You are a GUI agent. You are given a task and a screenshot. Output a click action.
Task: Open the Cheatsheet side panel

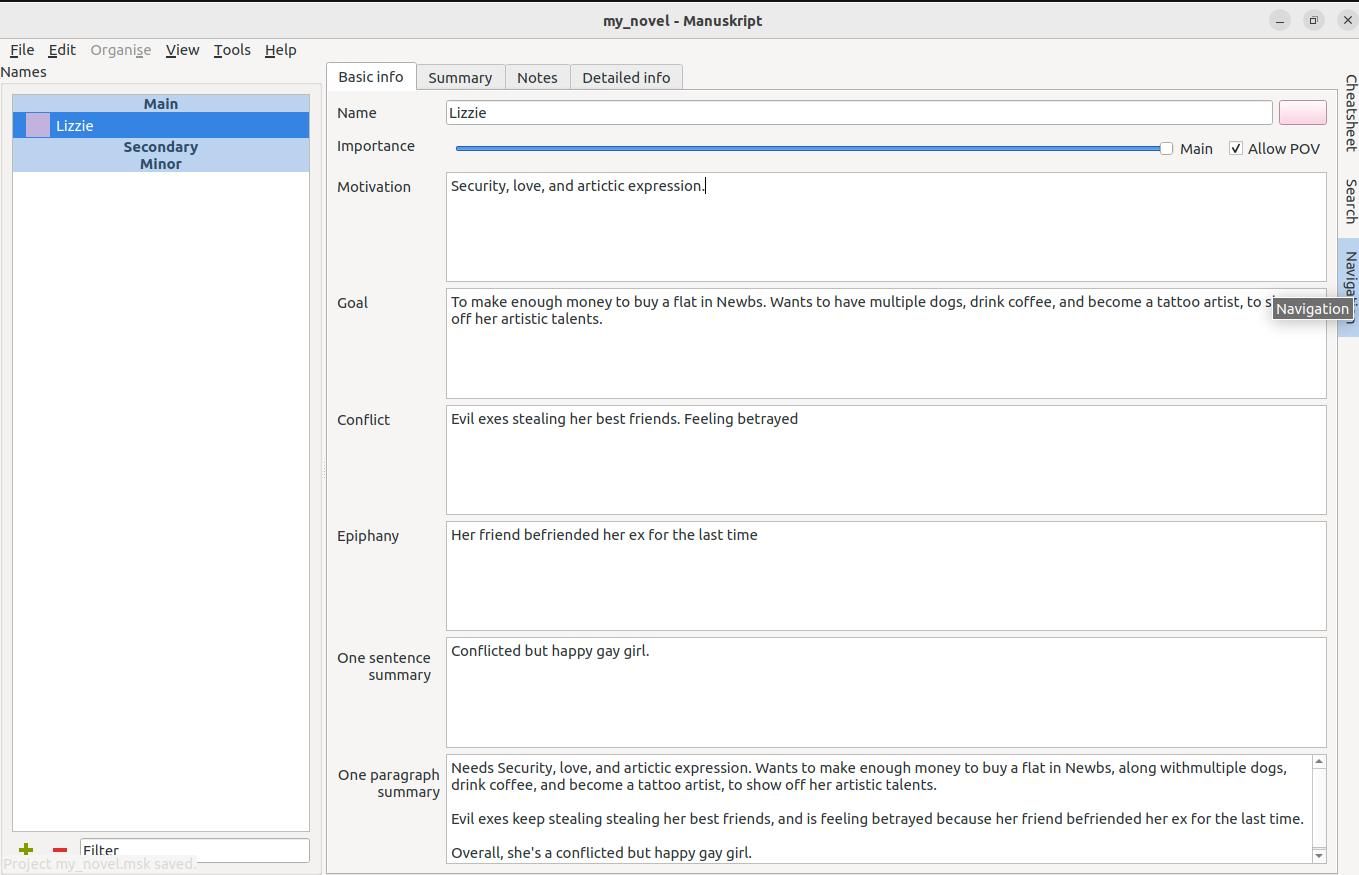tap(1349, 112)
